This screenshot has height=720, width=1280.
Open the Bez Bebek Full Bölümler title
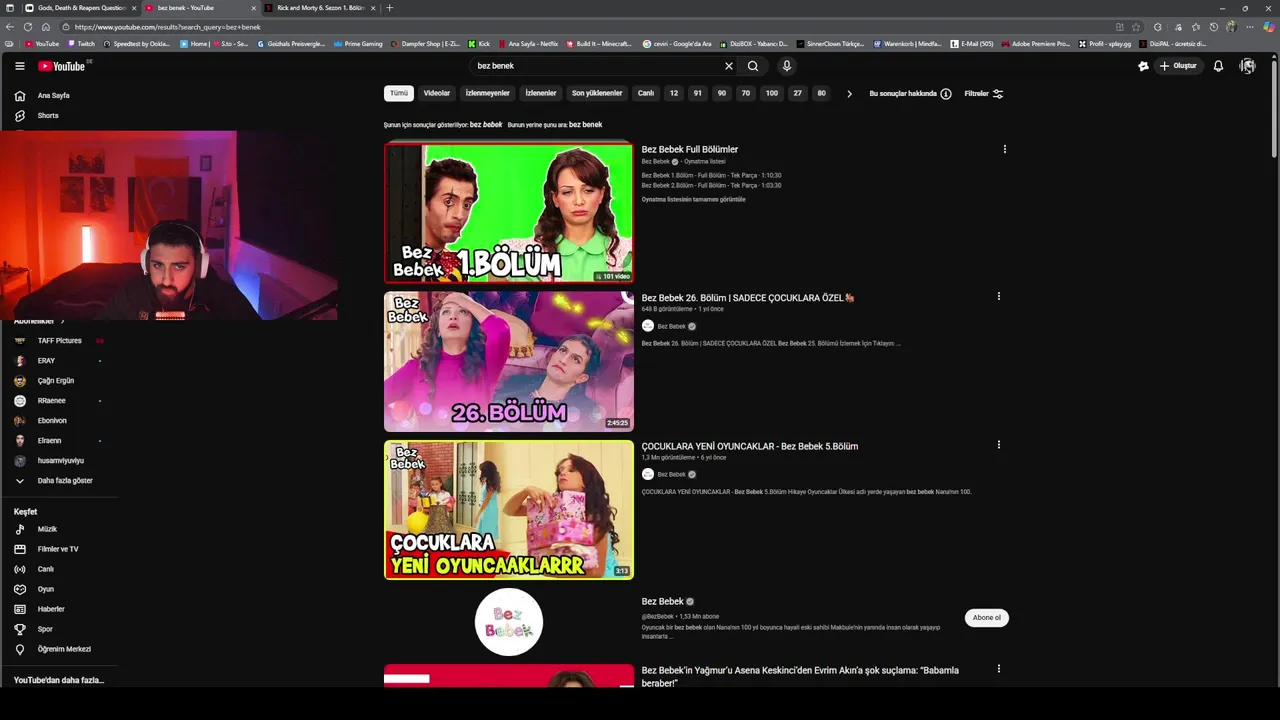click(x=690, y=149)
